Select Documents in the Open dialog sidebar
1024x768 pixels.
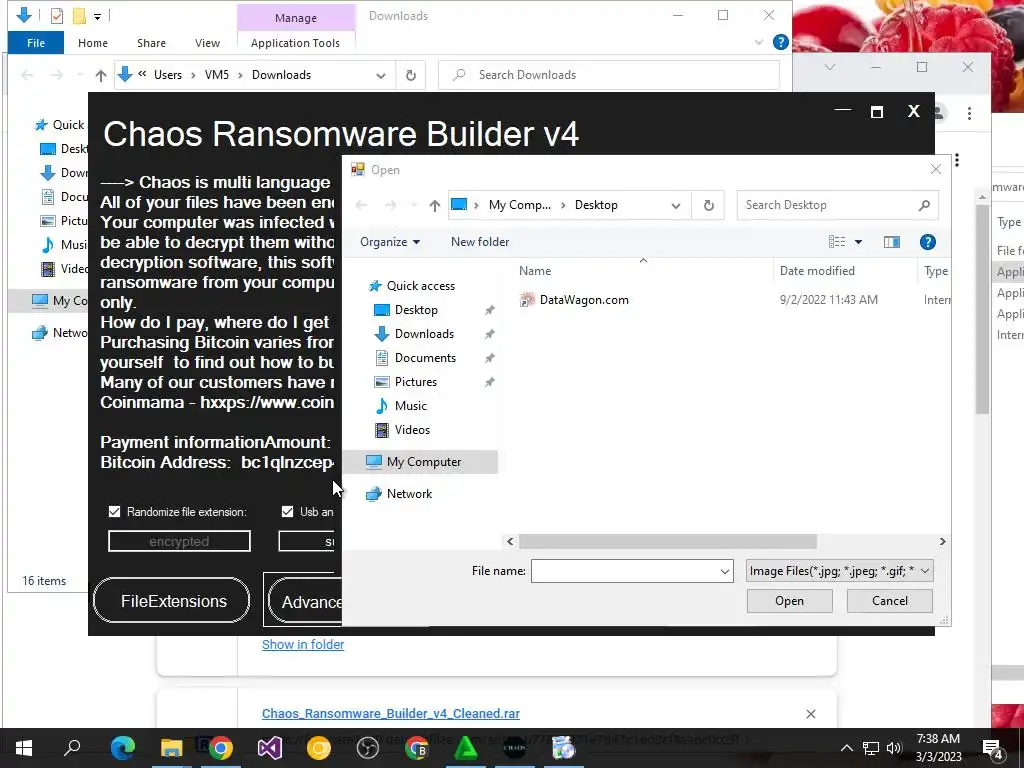click(x=425, y=358)
